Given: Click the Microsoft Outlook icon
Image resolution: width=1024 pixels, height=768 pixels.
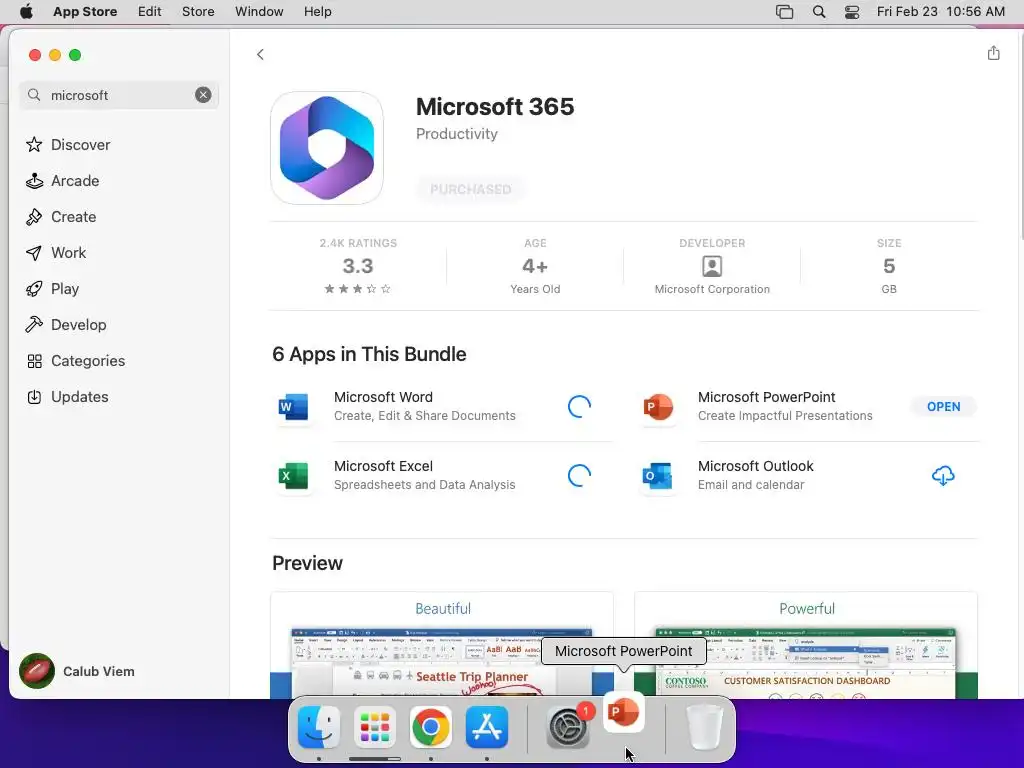Looking at the screenshot, I should click(x=658, y=475).
